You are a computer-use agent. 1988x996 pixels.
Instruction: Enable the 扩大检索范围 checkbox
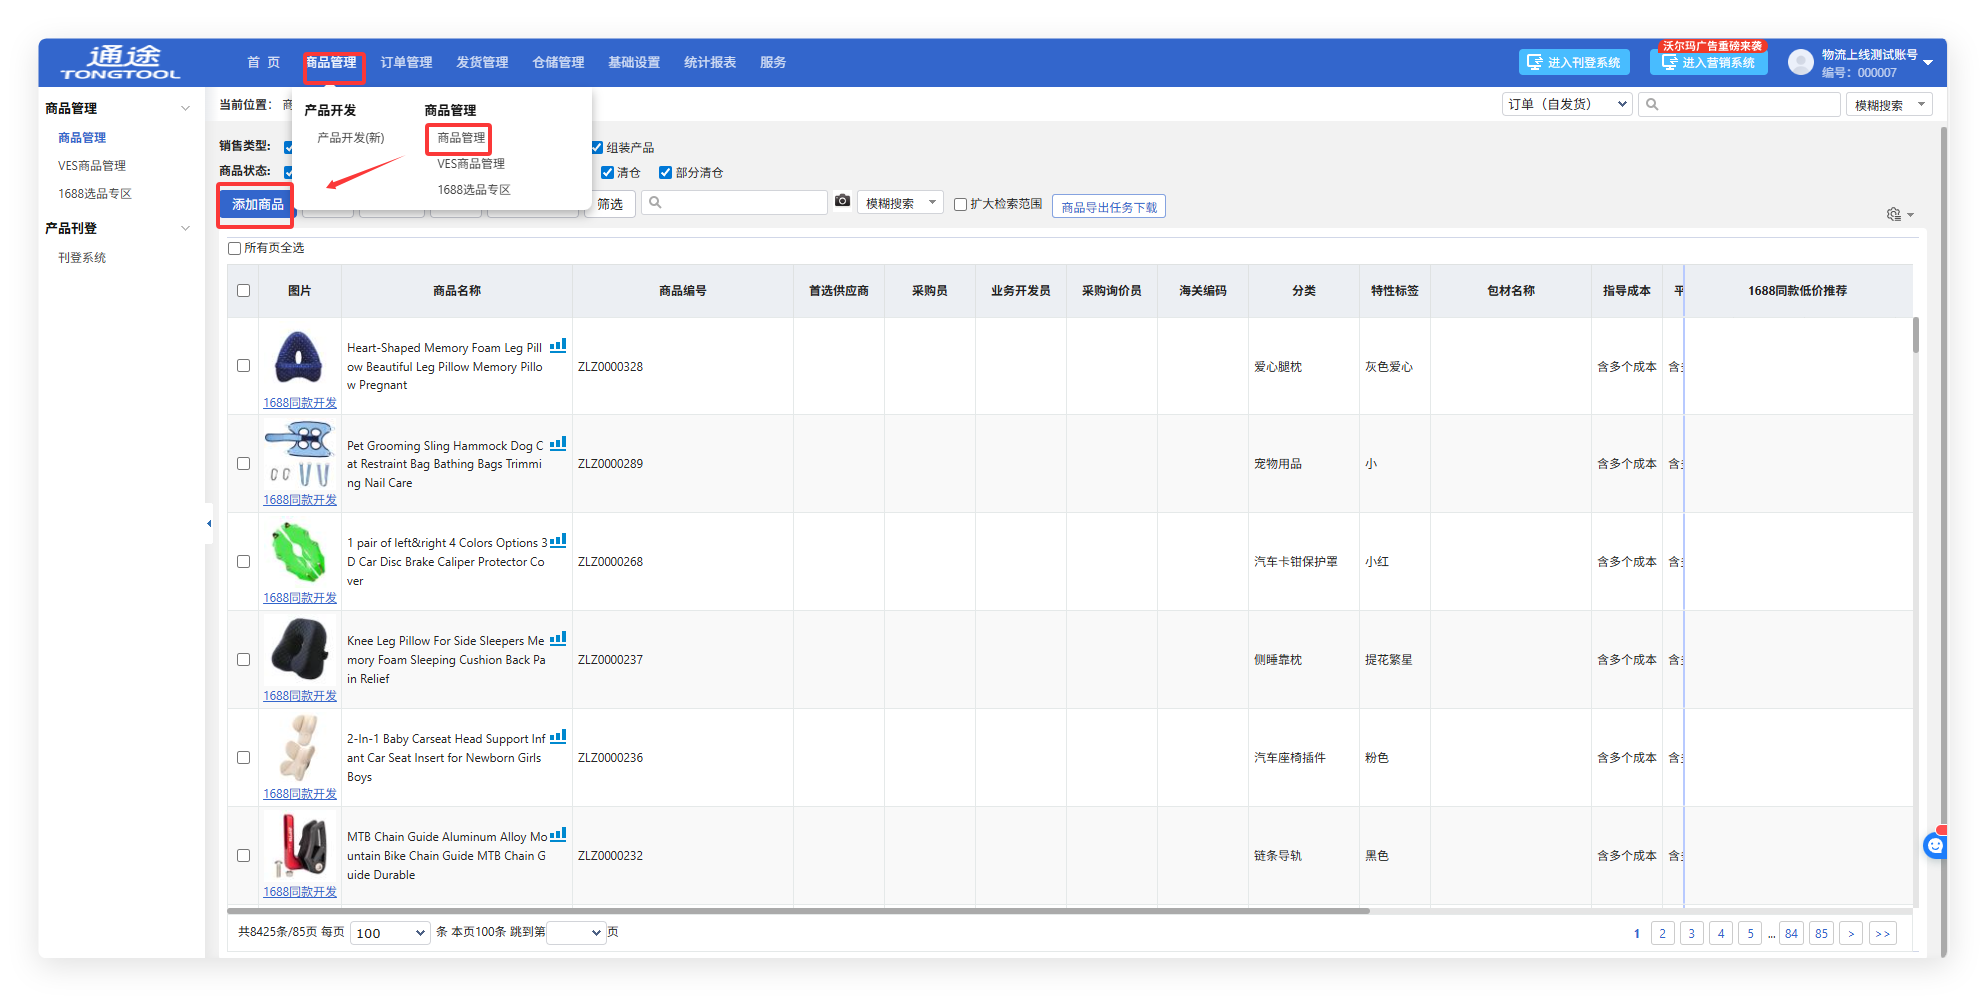click(960, 204)
